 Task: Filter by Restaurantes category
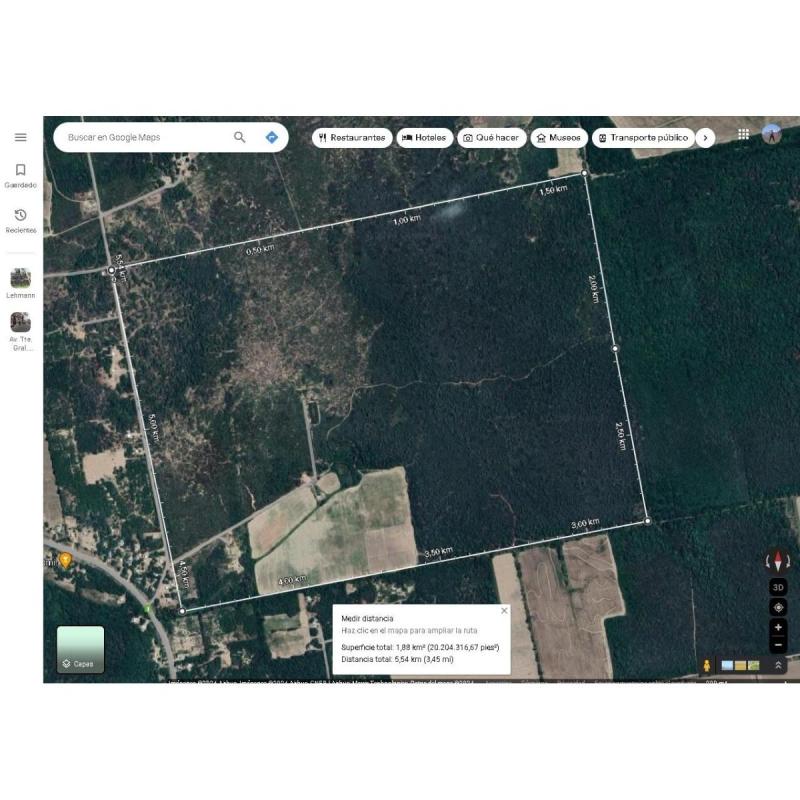click(x=352, y=137)
